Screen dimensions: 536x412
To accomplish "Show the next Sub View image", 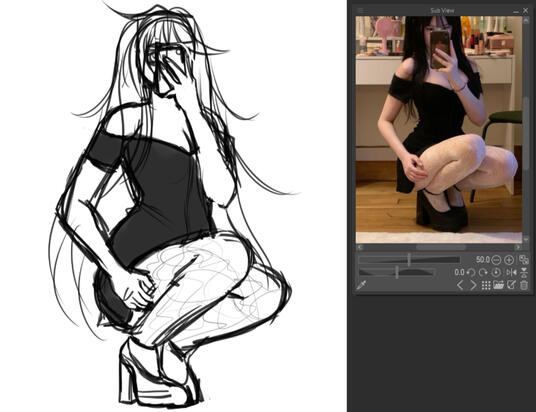I will tap(473, 285).
